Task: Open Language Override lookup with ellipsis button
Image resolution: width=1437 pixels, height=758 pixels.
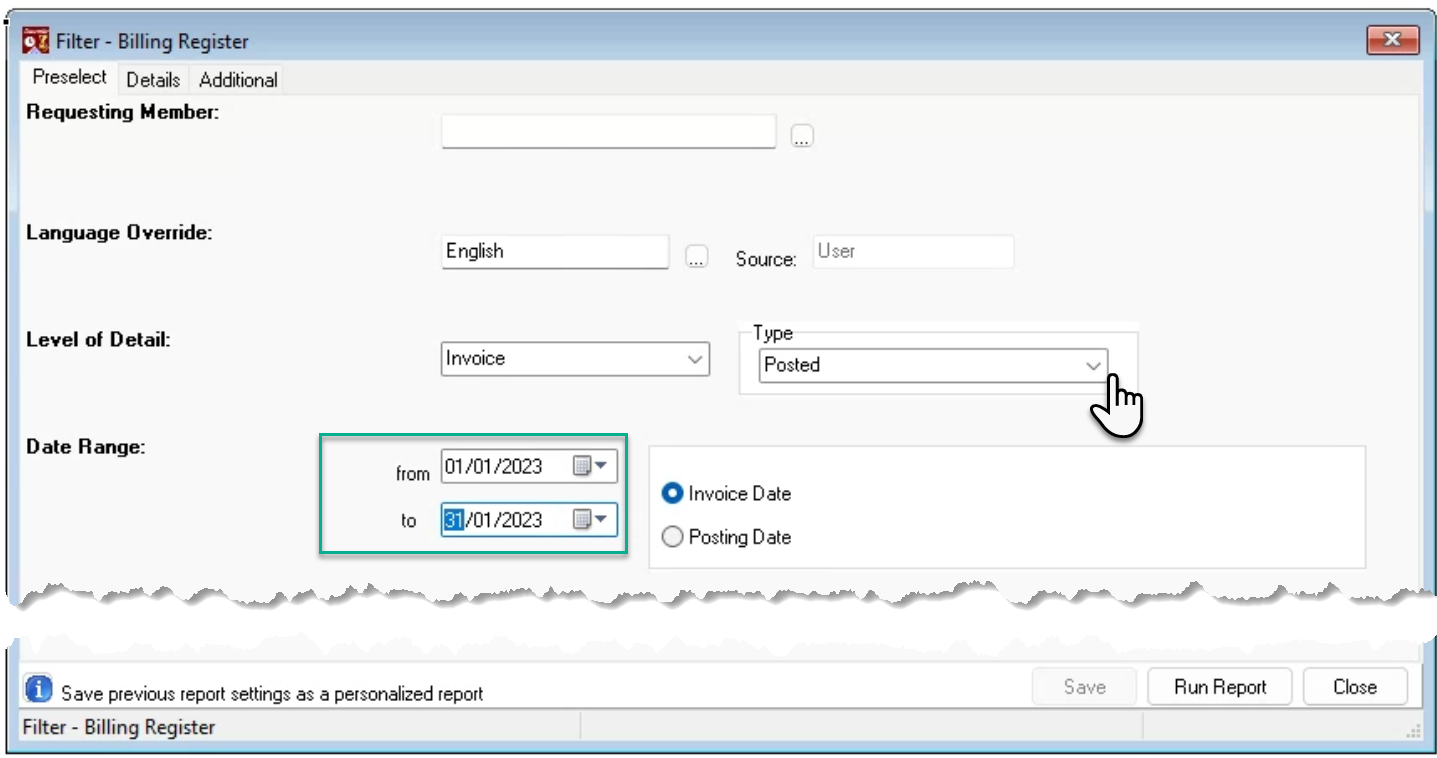Action: (x=696, y=256)
